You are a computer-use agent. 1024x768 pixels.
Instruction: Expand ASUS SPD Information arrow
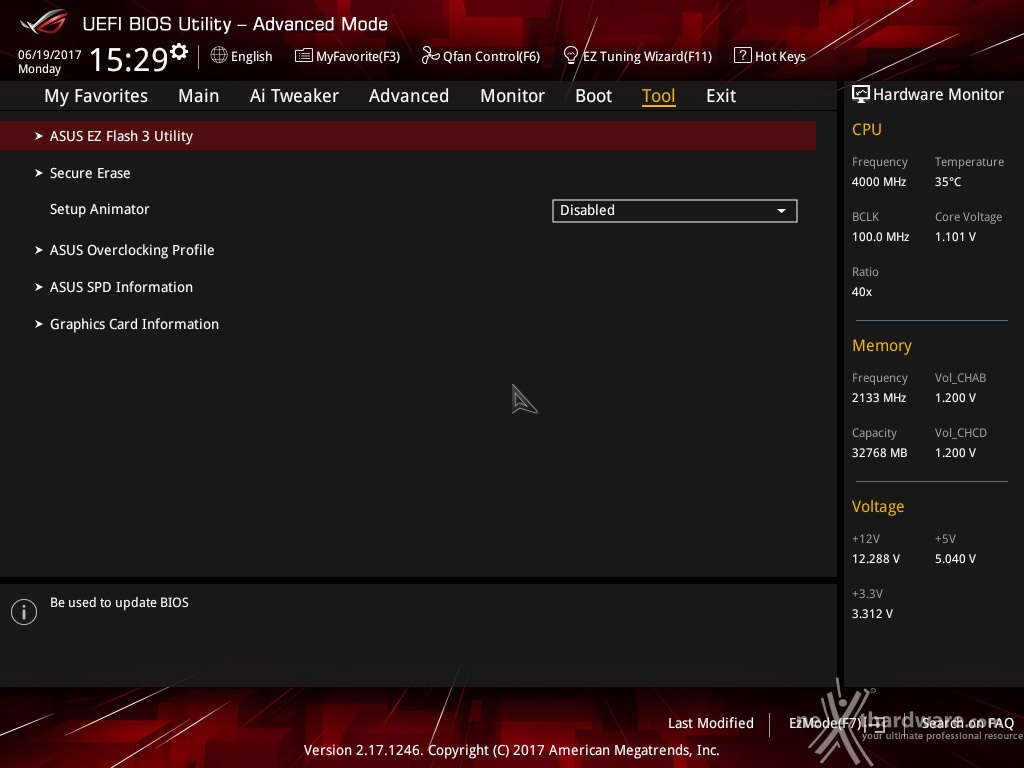coord(39,287)
